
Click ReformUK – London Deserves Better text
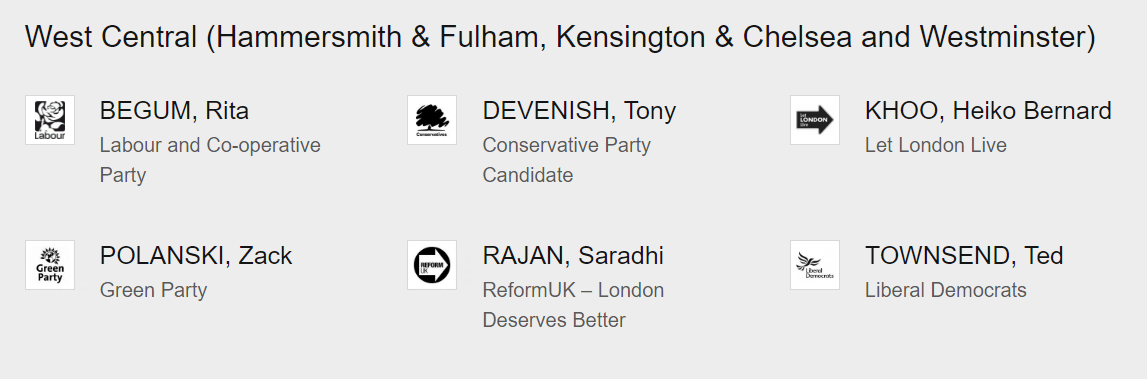(573, 305)
